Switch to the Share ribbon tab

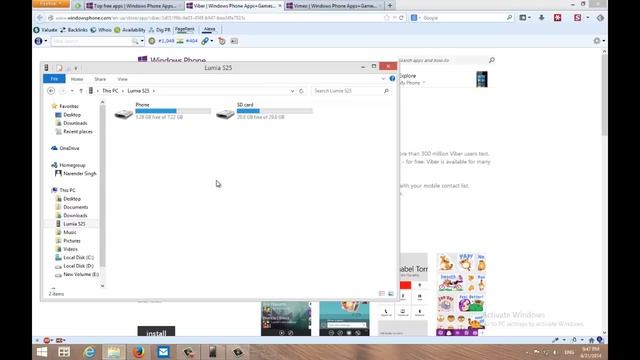[100, 79]
